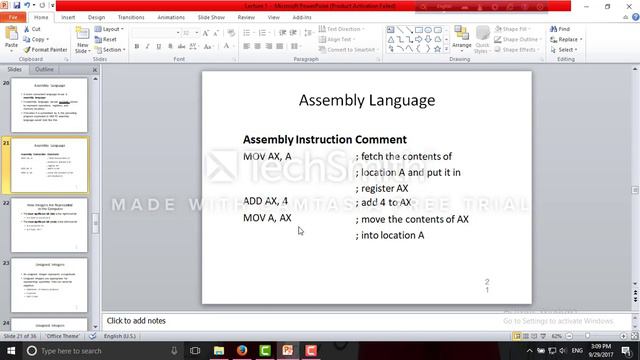640x360 pixels.
Task: Switch to Normal view in status bar
Action: tap(517, 336)
